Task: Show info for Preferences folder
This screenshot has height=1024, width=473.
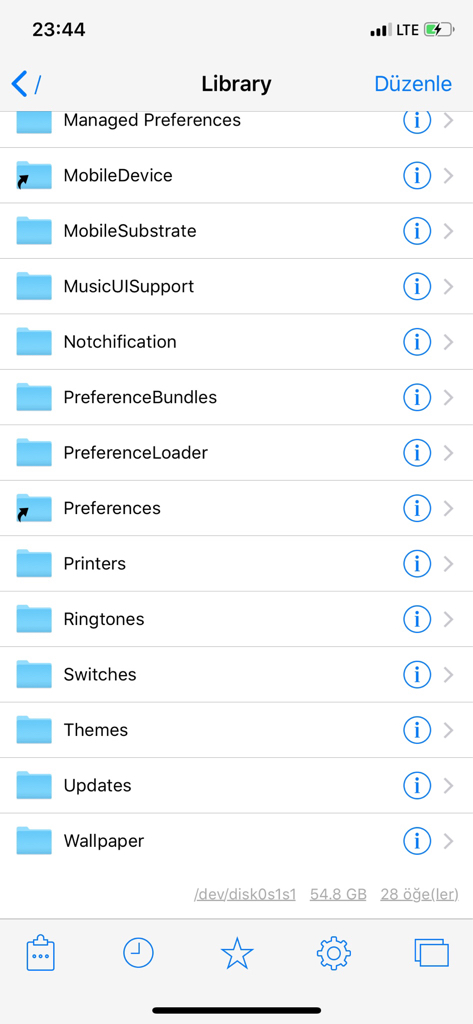Action: point(417,507)
